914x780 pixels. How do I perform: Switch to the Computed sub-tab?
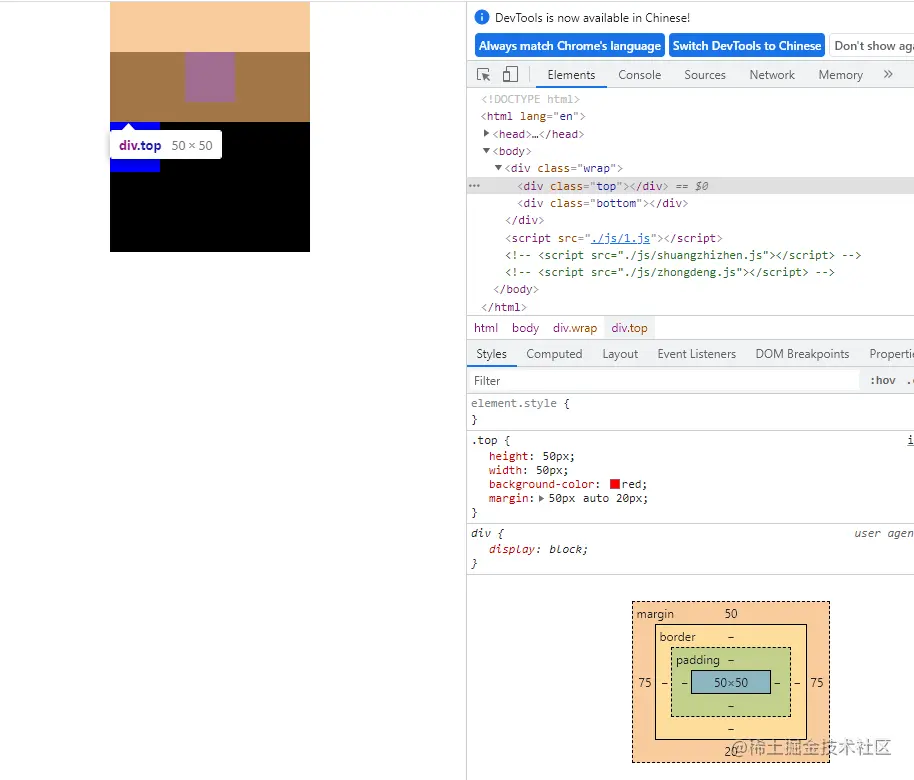point(554,354)
